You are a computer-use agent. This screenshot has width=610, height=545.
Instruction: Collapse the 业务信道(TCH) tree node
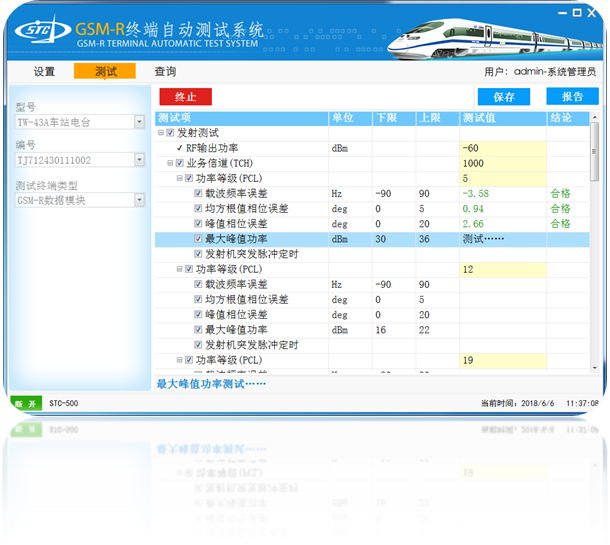(170, 163)
